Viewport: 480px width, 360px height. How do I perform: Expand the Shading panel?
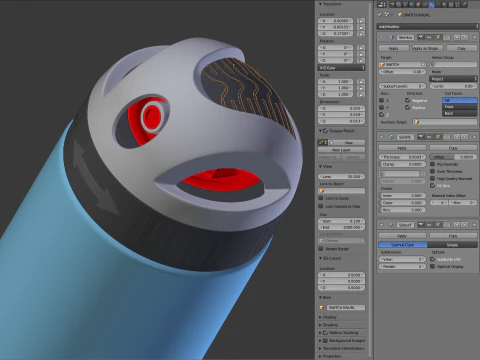pos(321,325)
